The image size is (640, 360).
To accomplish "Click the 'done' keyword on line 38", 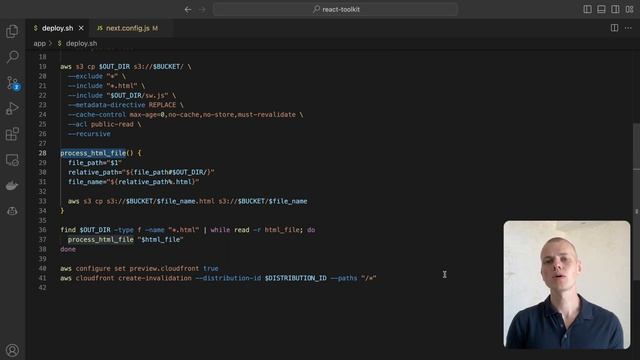I will [68, 249].
